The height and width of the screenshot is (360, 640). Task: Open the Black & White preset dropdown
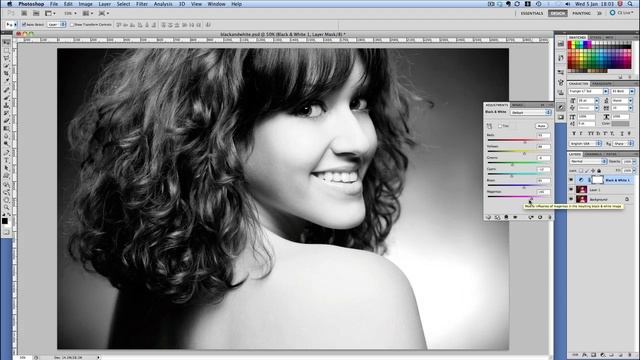(531, 112)
